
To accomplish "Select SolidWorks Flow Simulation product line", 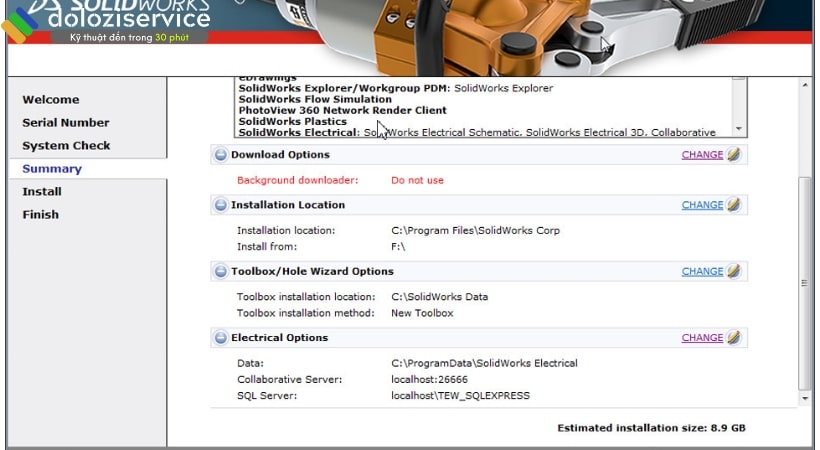I will click(315, 99).
